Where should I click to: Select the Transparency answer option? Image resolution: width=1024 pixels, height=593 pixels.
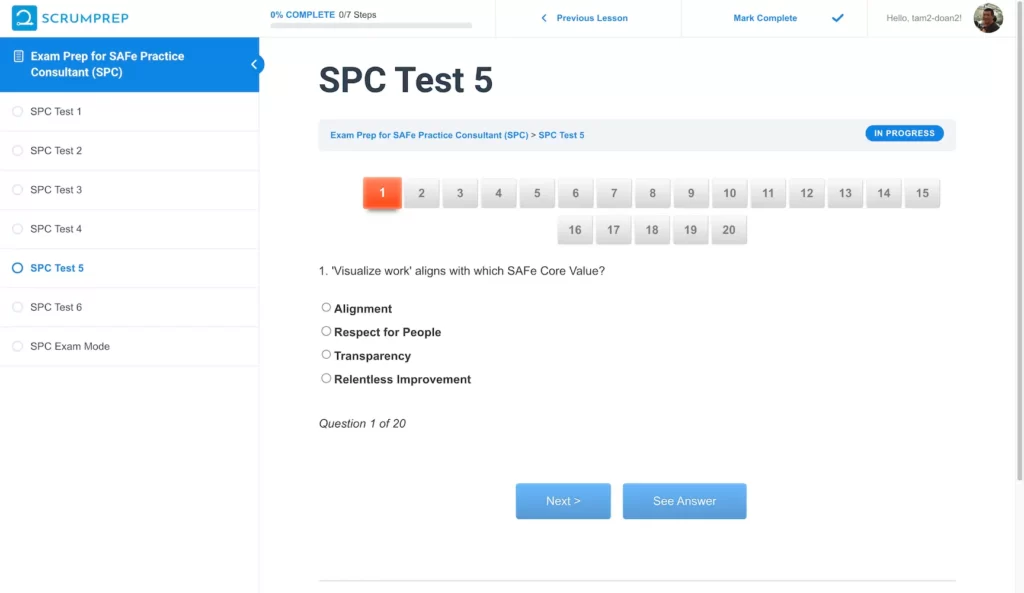(326, 354)
